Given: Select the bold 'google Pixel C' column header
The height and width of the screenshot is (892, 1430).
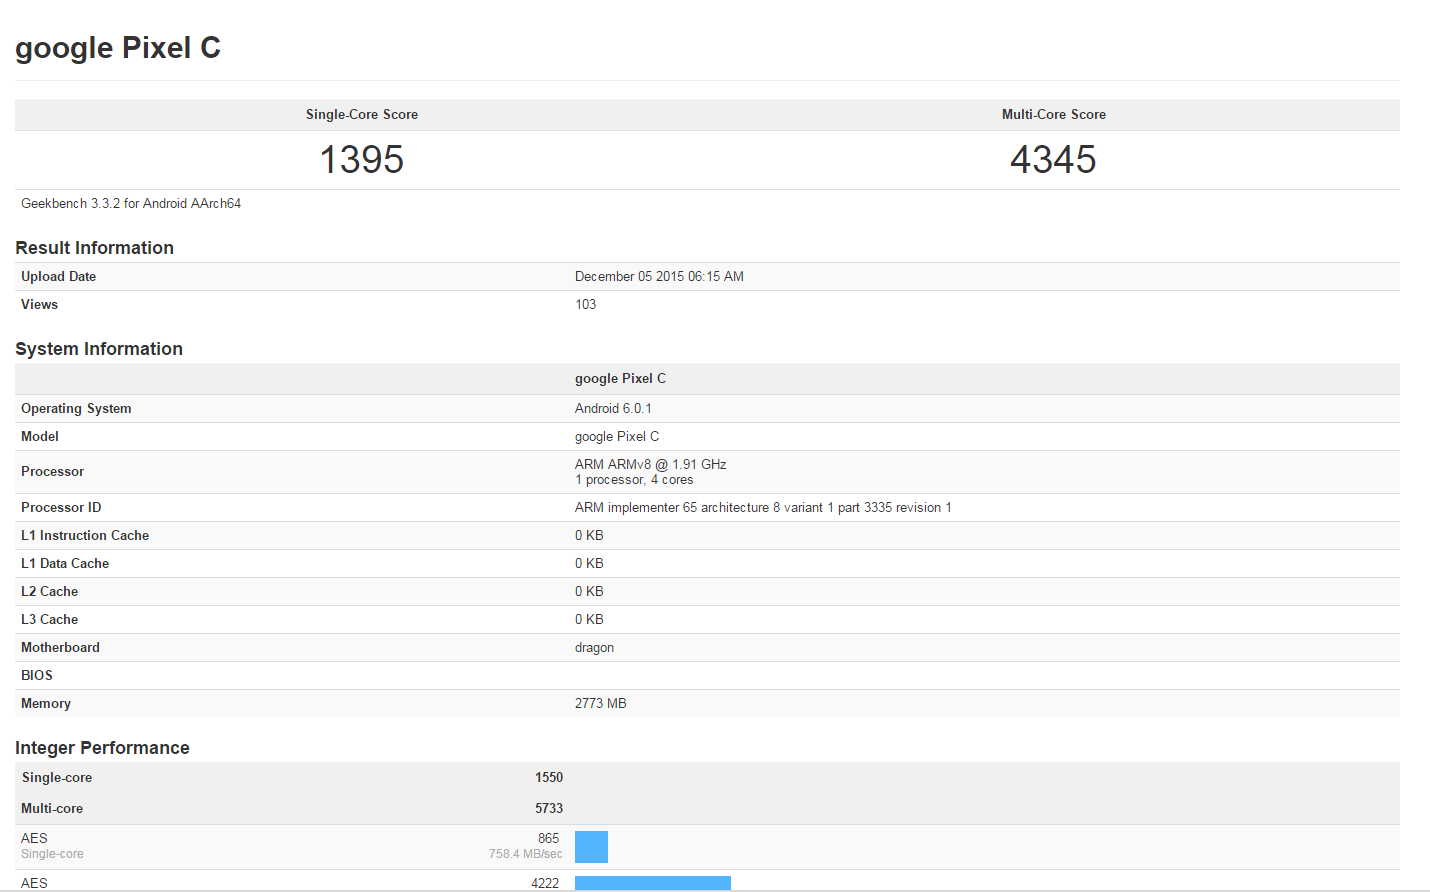Looking at the screenshot, I should click(620, 379).
